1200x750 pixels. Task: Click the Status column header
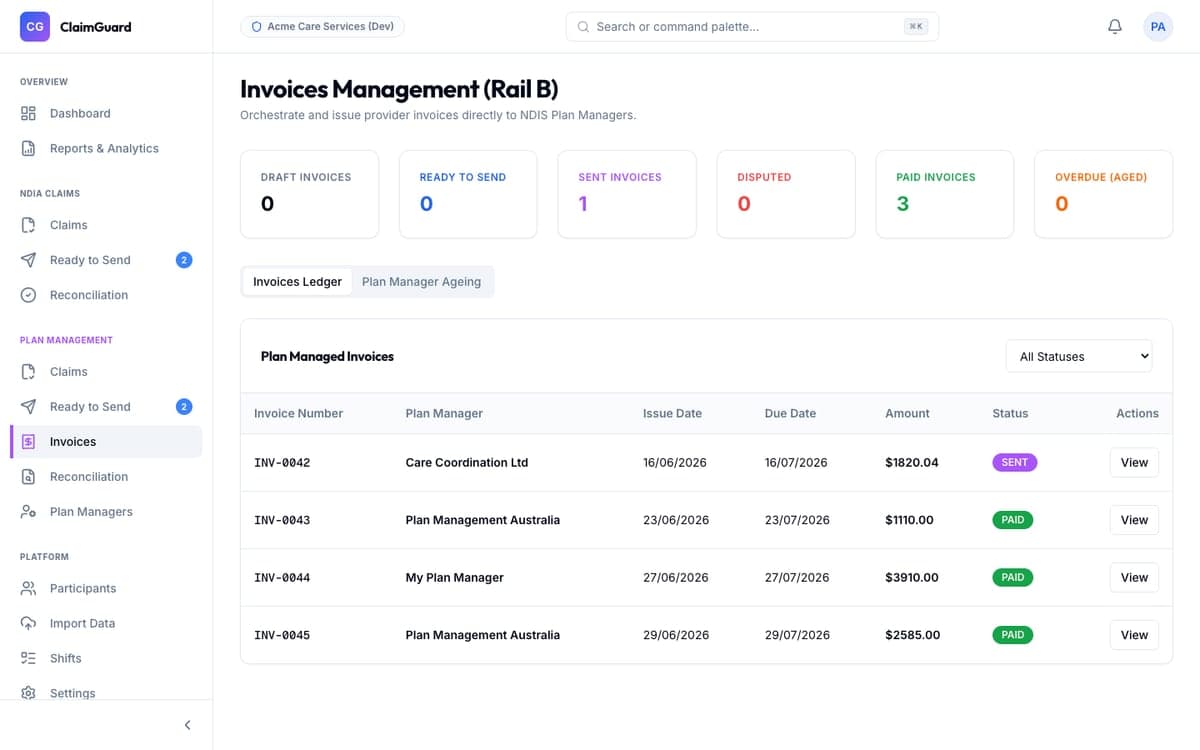tap(1010, 413)
